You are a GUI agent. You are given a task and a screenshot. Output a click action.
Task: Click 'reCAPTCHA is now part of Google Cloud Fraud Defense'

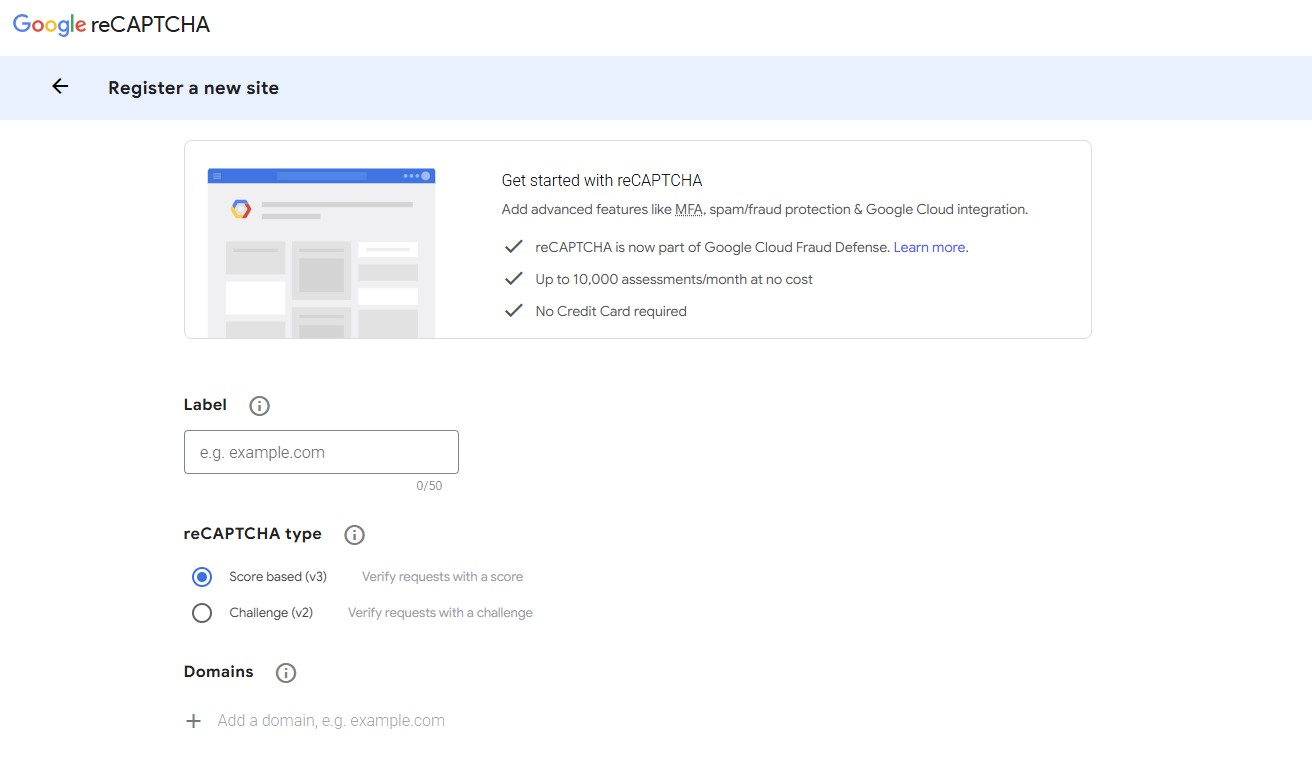(x=712, y=247)
